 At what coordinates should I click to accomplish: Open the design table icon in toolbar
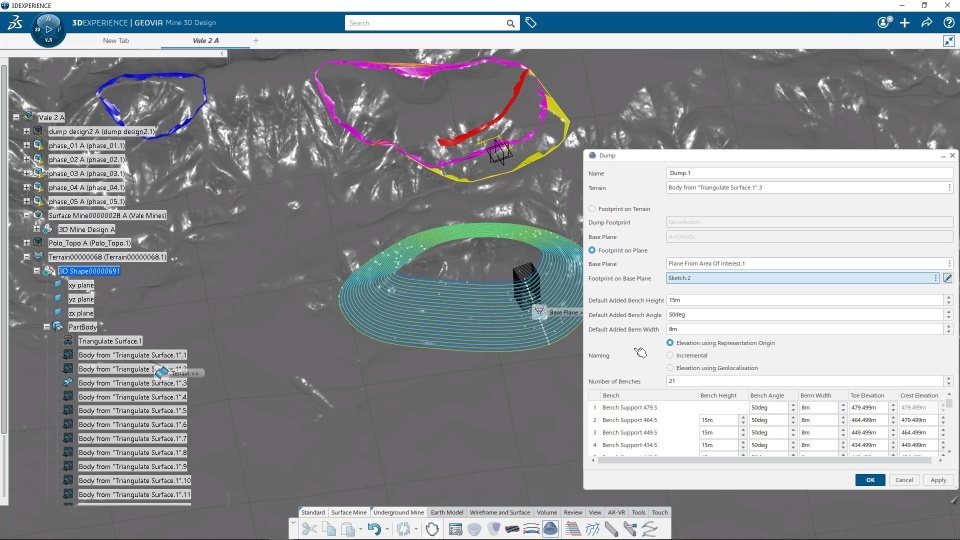pyautogui.click(x=455, y=529)
